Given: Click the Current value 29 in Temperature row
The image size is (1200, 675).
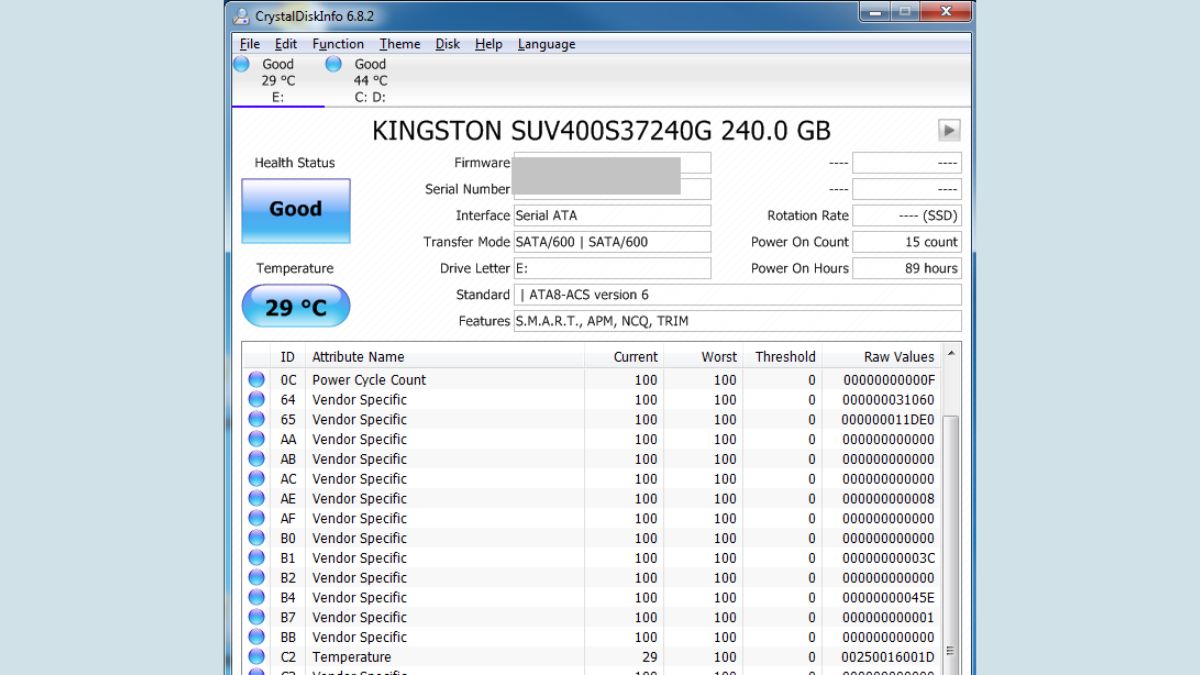Looking at the screenshot, I should [649, 657].
